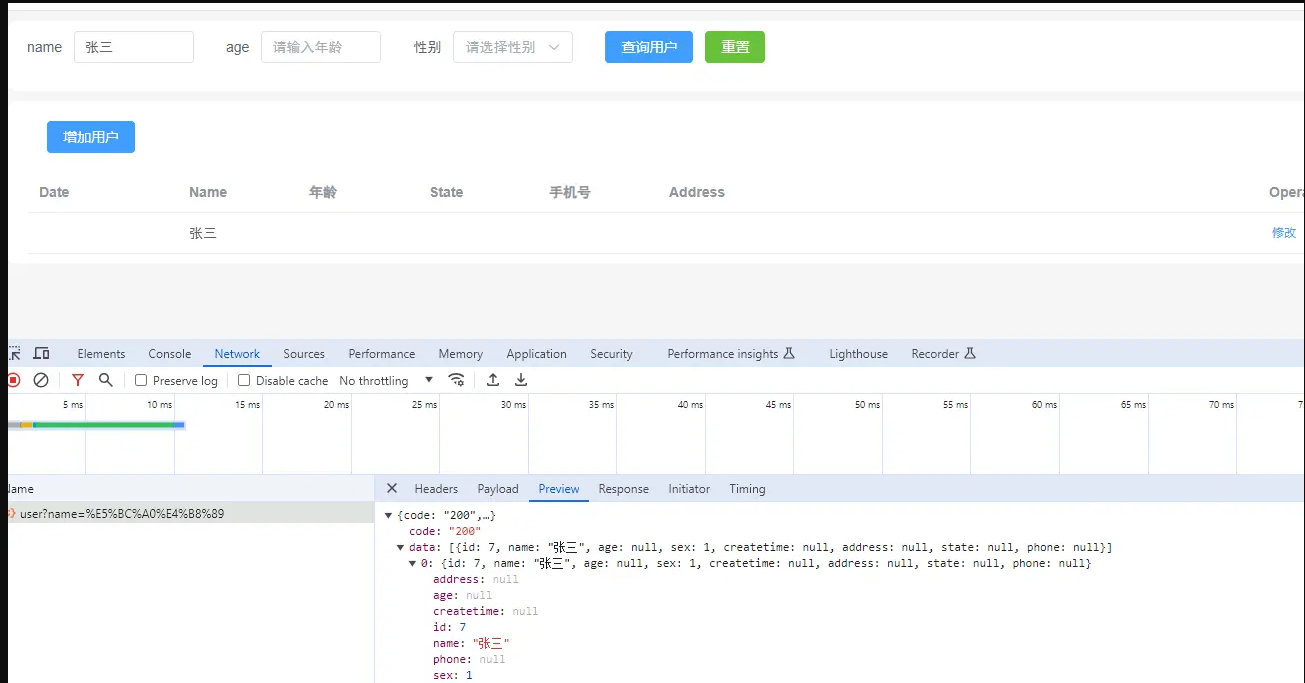Show request Headers tab
Screen dimensions: 1305x683
coord(436,488)
